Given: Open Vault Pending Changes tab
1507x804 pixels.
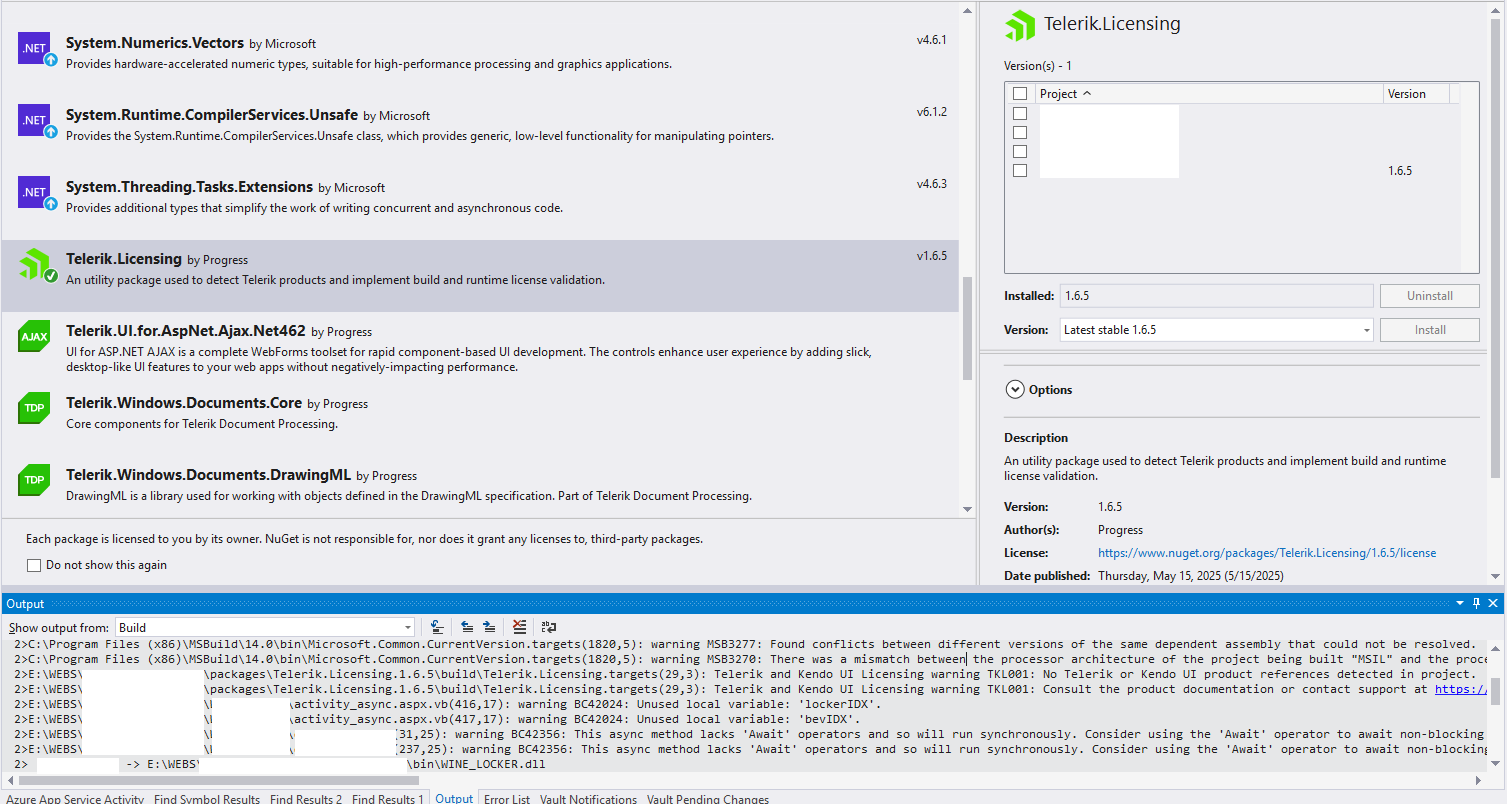Looking at the screenshot, I should [708, 799].
